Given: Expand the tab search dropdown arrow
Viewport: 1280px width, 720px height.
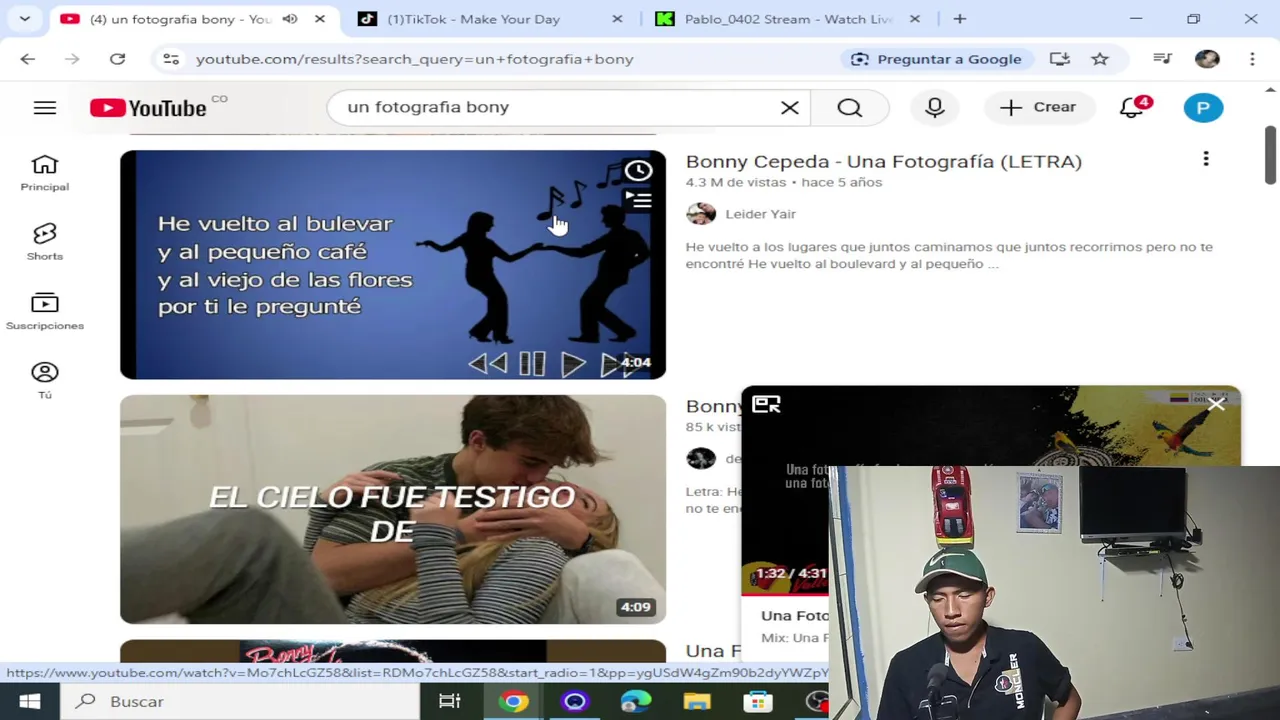Looking at the screenshot, I should click(x=24, y=19).
